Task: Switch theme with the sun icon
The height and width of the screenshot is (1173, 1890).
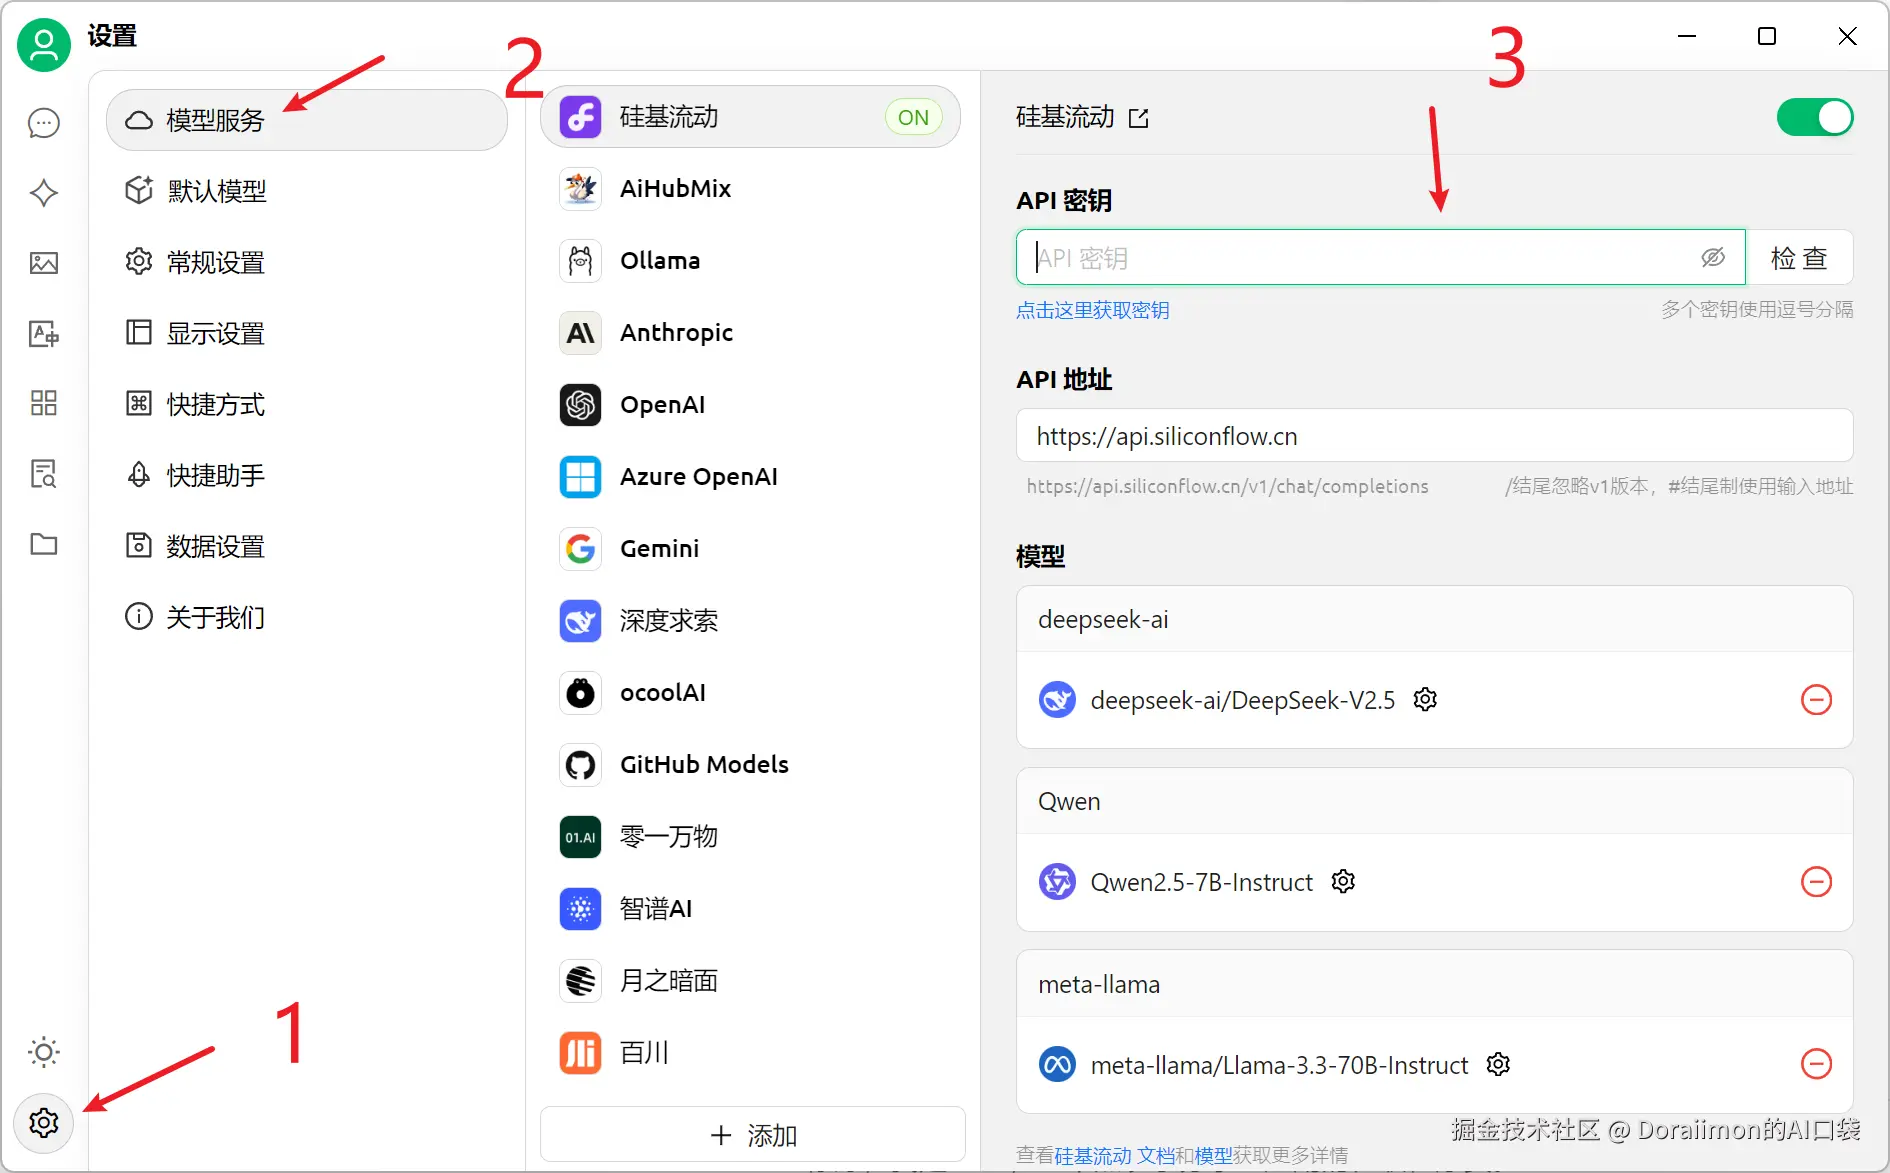Action: click(x=44, y=1052)
